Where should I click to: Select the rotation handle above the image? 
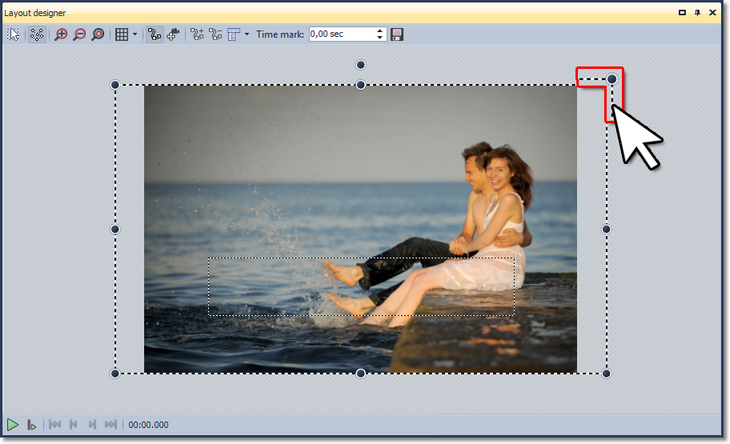tap(361, 65)
